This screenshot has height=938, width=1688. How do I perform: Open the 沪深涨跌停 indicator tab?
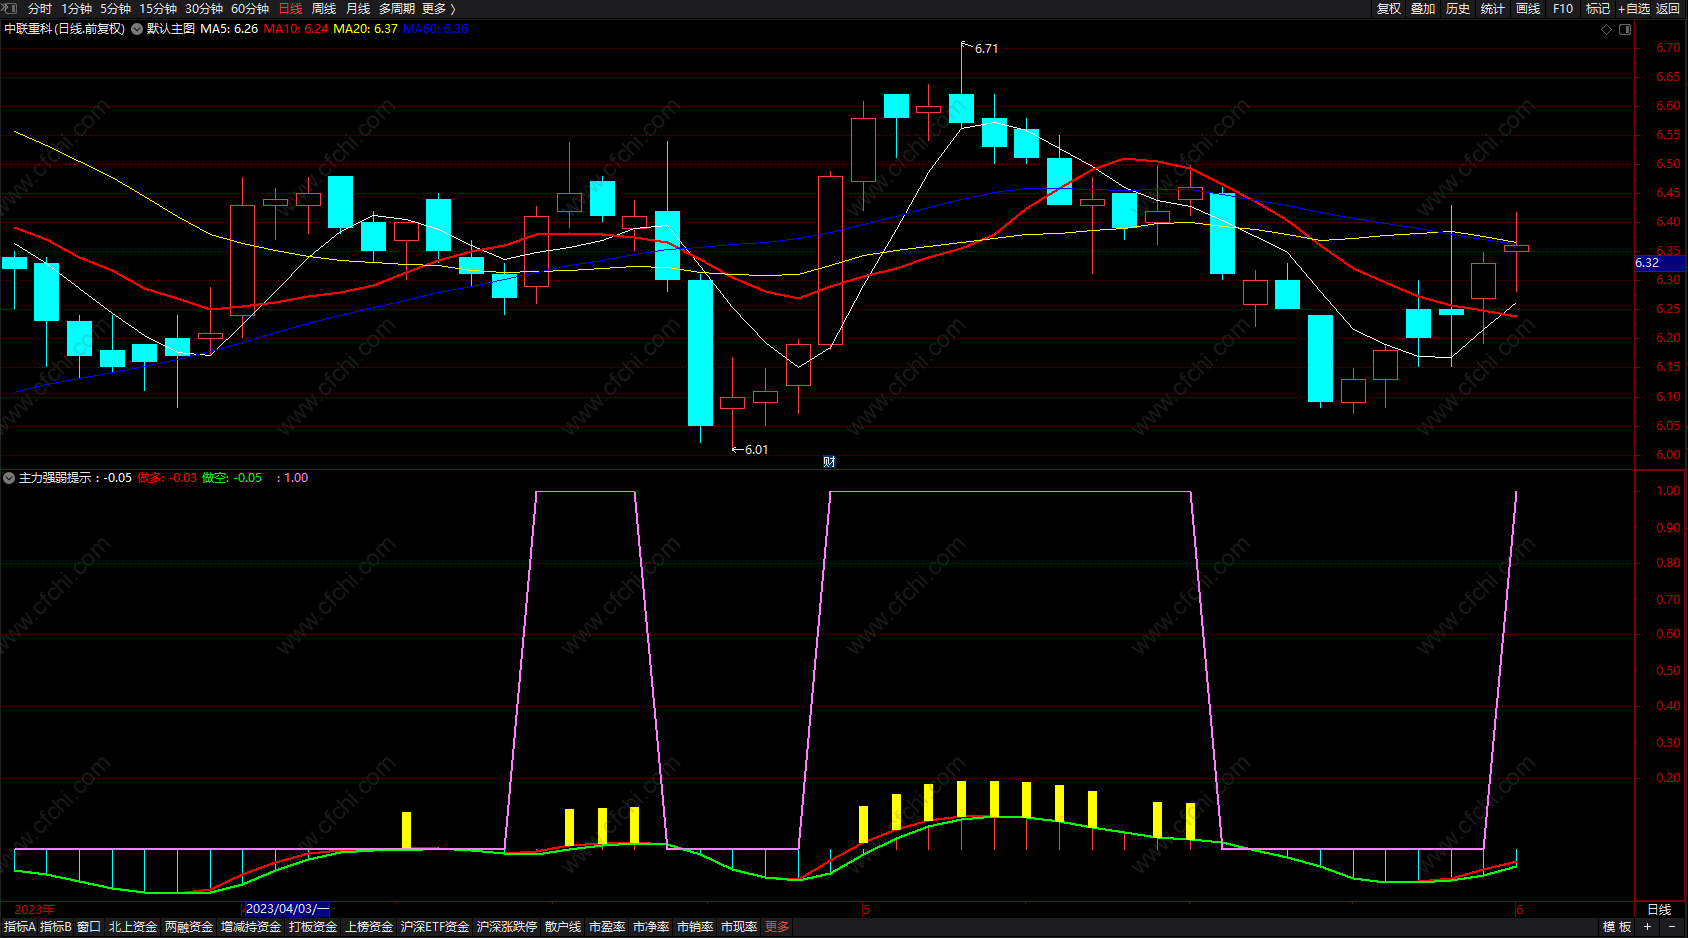[x=507, y=927]
